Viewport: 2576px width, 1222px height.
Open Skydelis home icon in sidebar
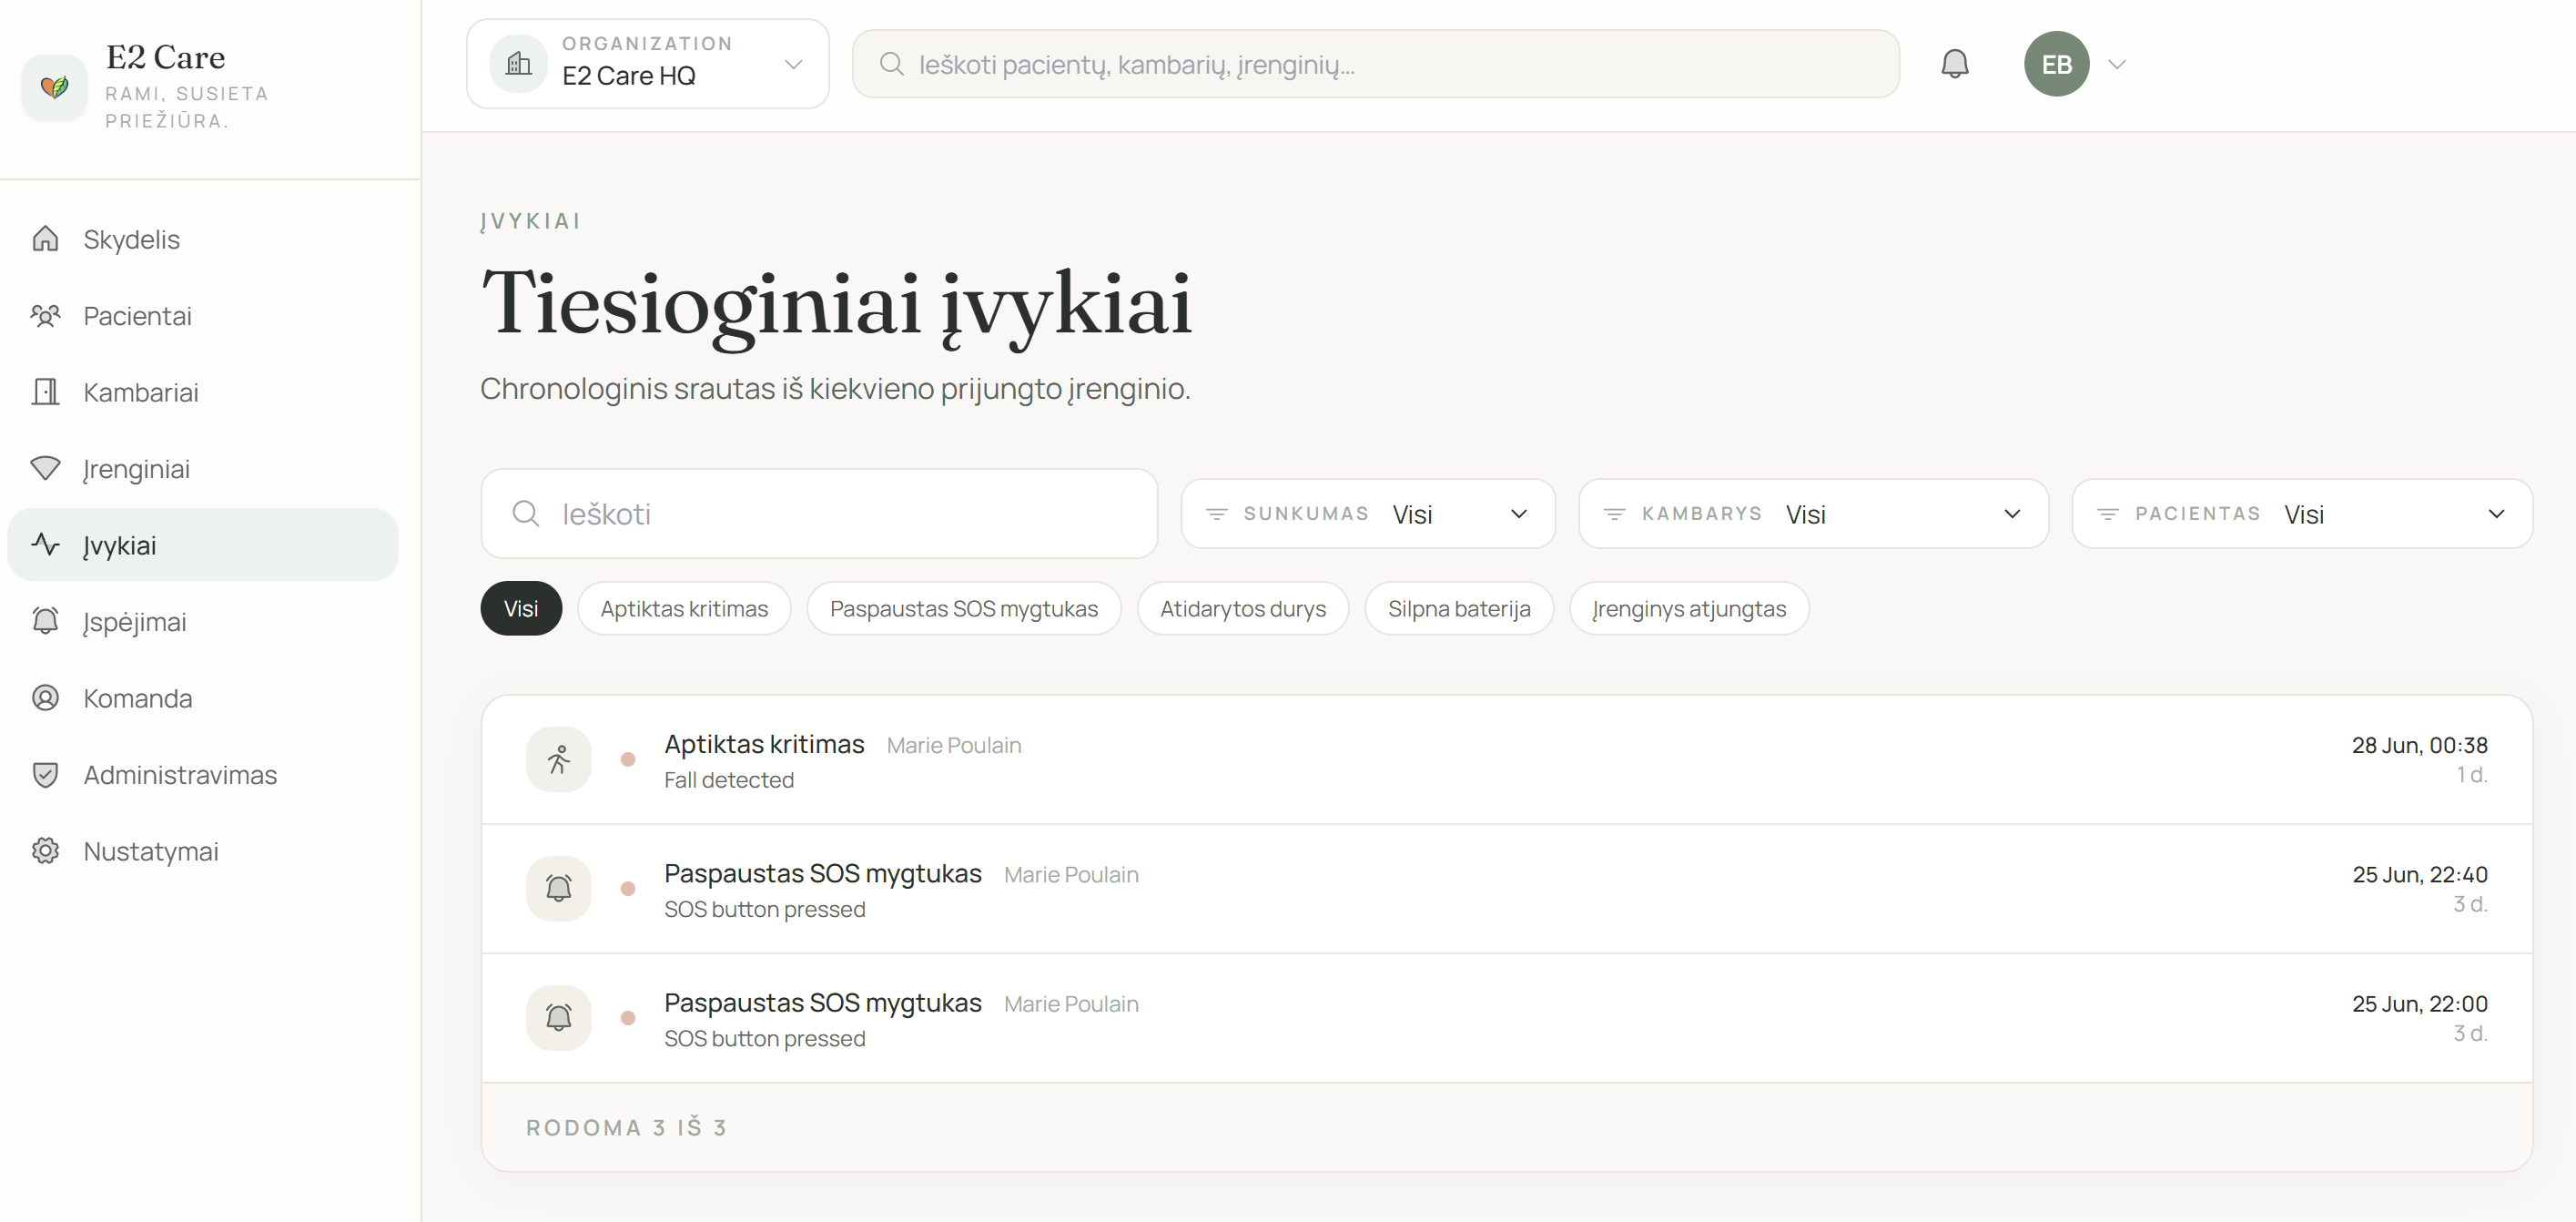45,239
